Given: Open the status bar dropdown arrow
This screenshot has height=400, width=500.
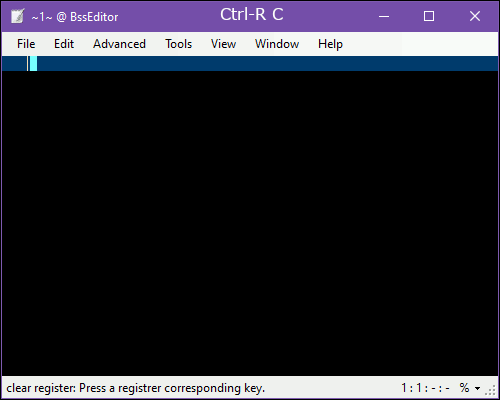Looking at the screenshot, I should click(477, 388).
